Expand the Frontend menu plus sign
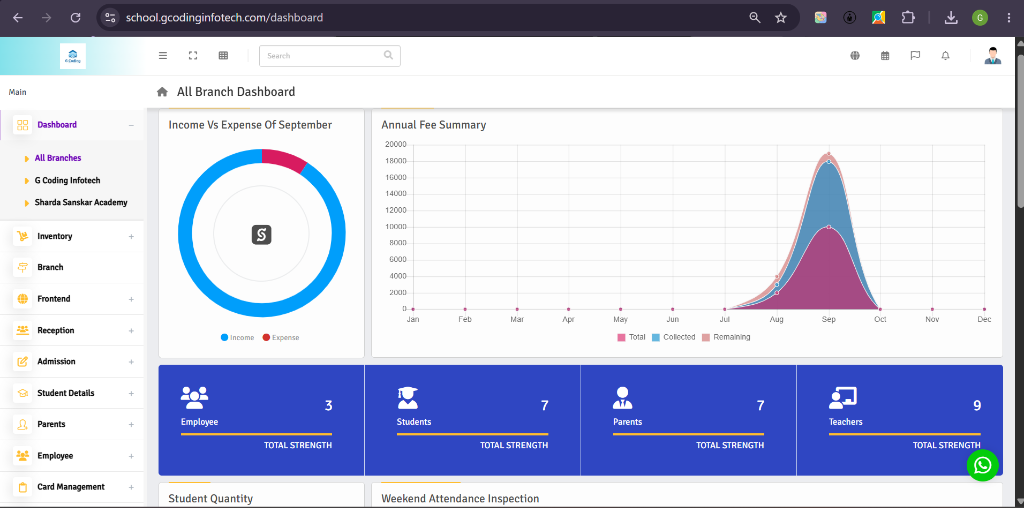1024x508 pixels. tap(131, 299)
